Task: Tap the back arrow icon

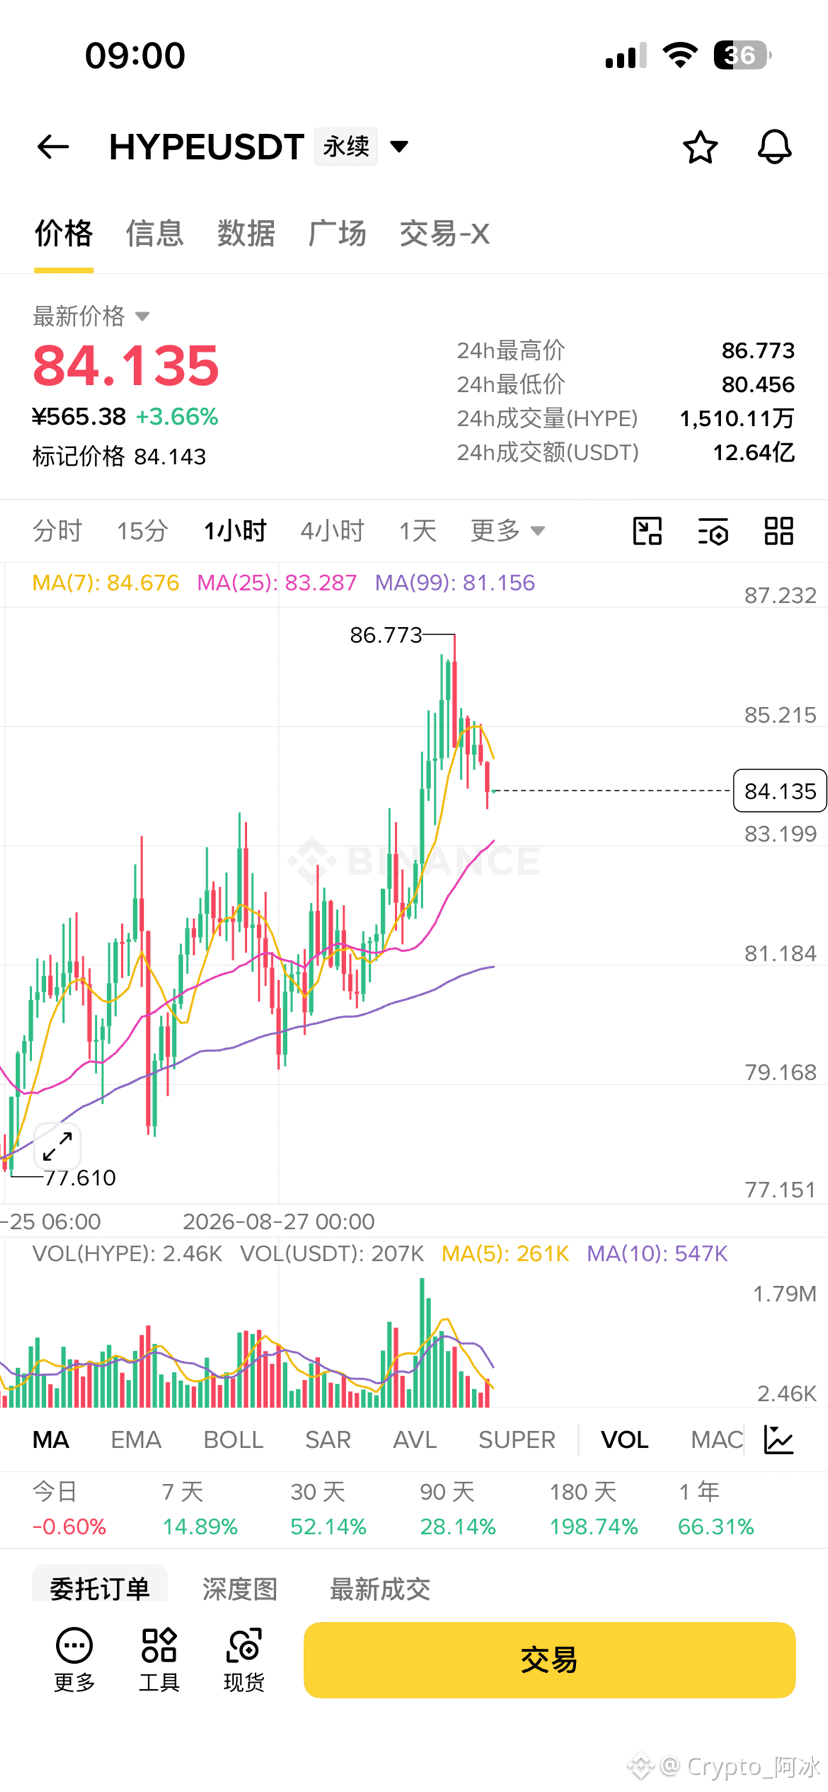Action: click(53, 147)
